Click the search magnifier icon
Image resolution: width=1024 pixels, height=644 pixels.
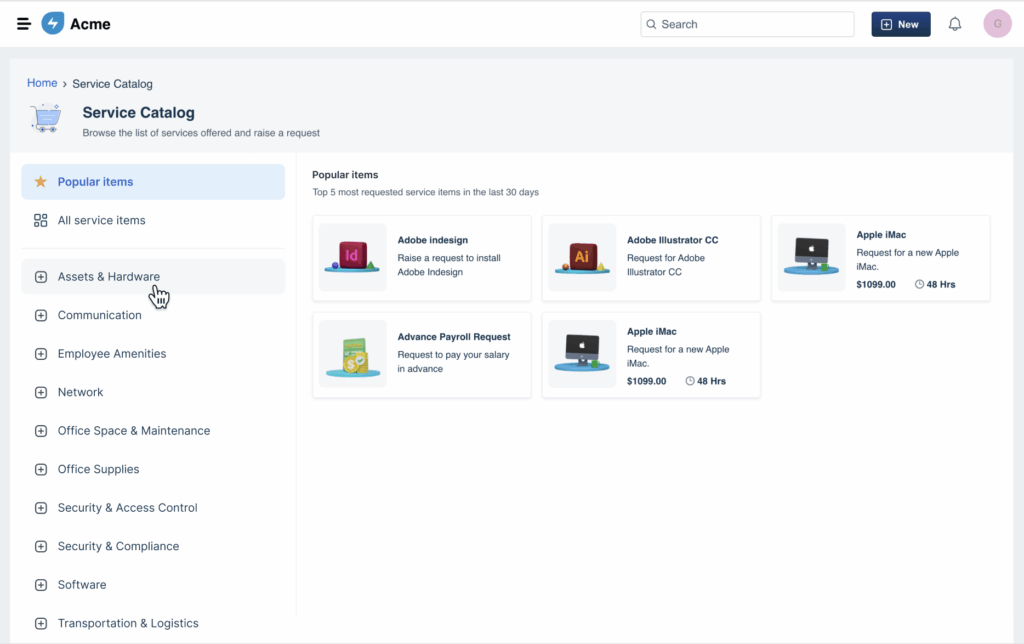pyautogui.click(x=651, y=23)
